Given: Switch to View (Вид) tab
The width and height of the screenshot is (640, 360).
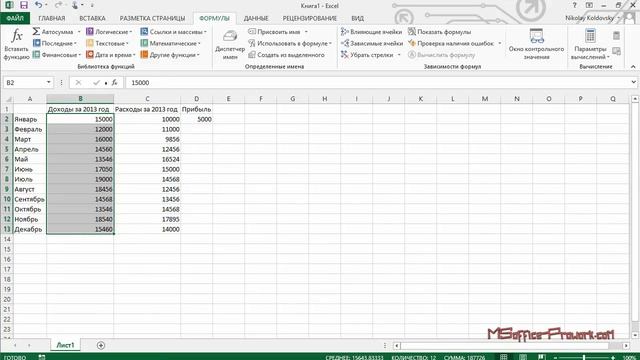Looking at the screenshot, I should [358, 18].
